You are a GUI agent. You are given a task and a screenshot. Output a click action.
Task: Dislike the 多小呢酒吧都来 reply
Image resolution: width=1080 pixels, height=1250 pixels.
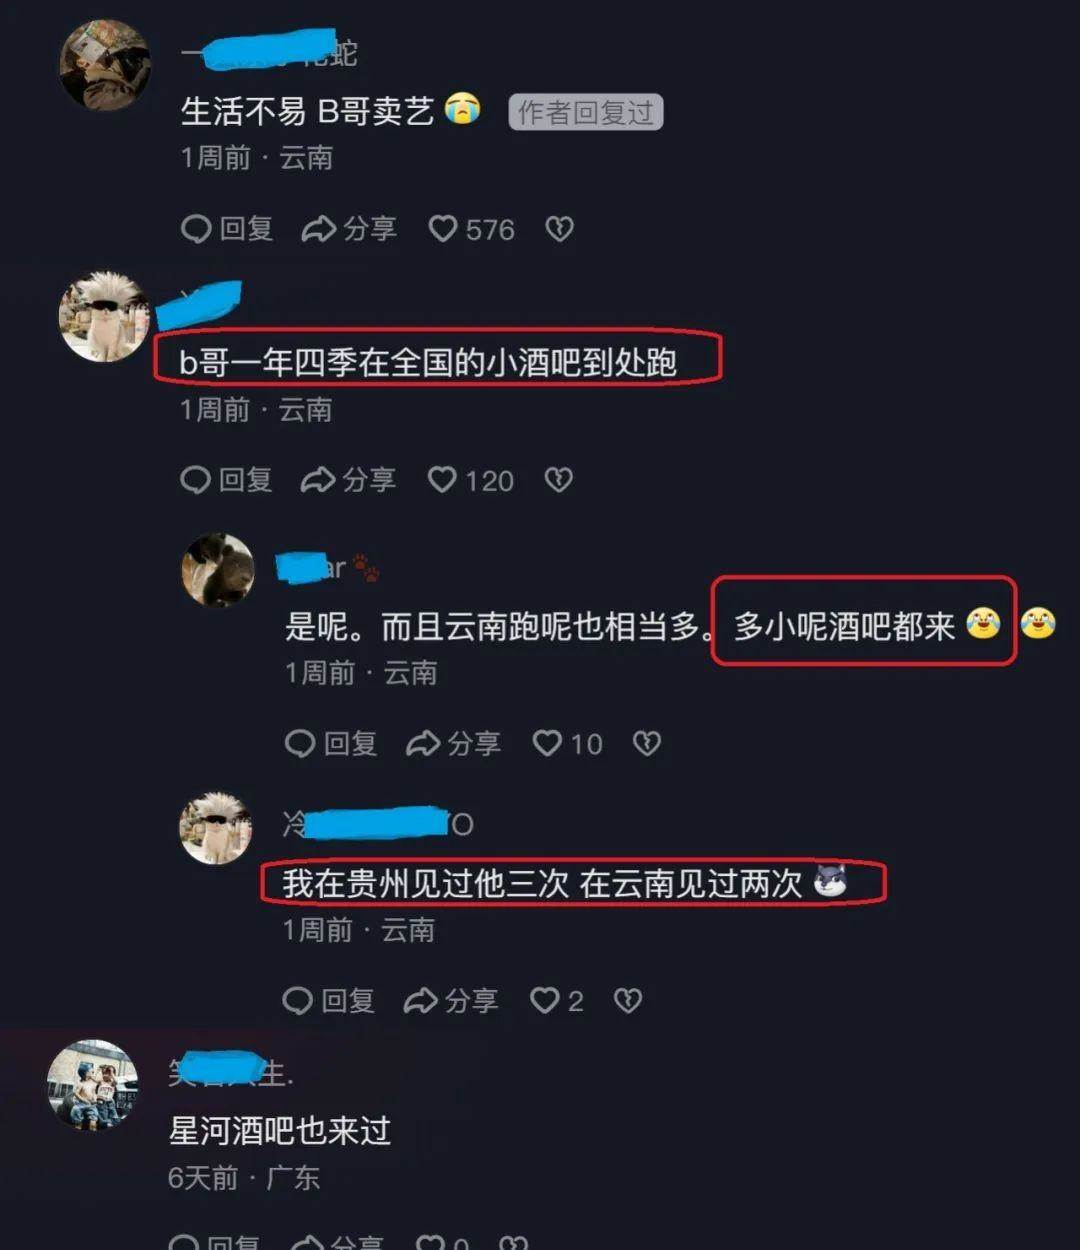[x=647, y=744]
